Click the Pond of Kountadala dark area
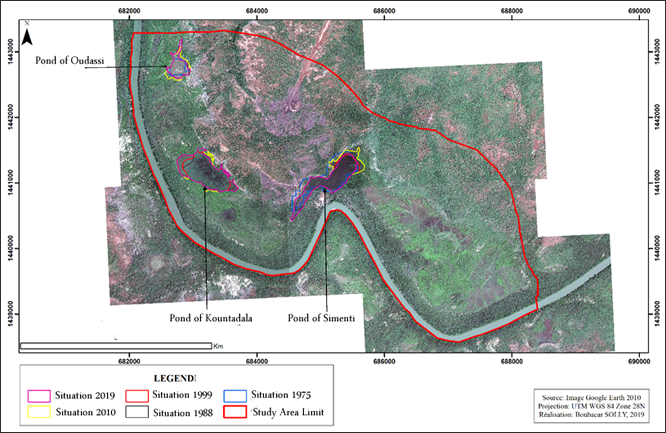The image size is (666, 433). click(206, 170)
